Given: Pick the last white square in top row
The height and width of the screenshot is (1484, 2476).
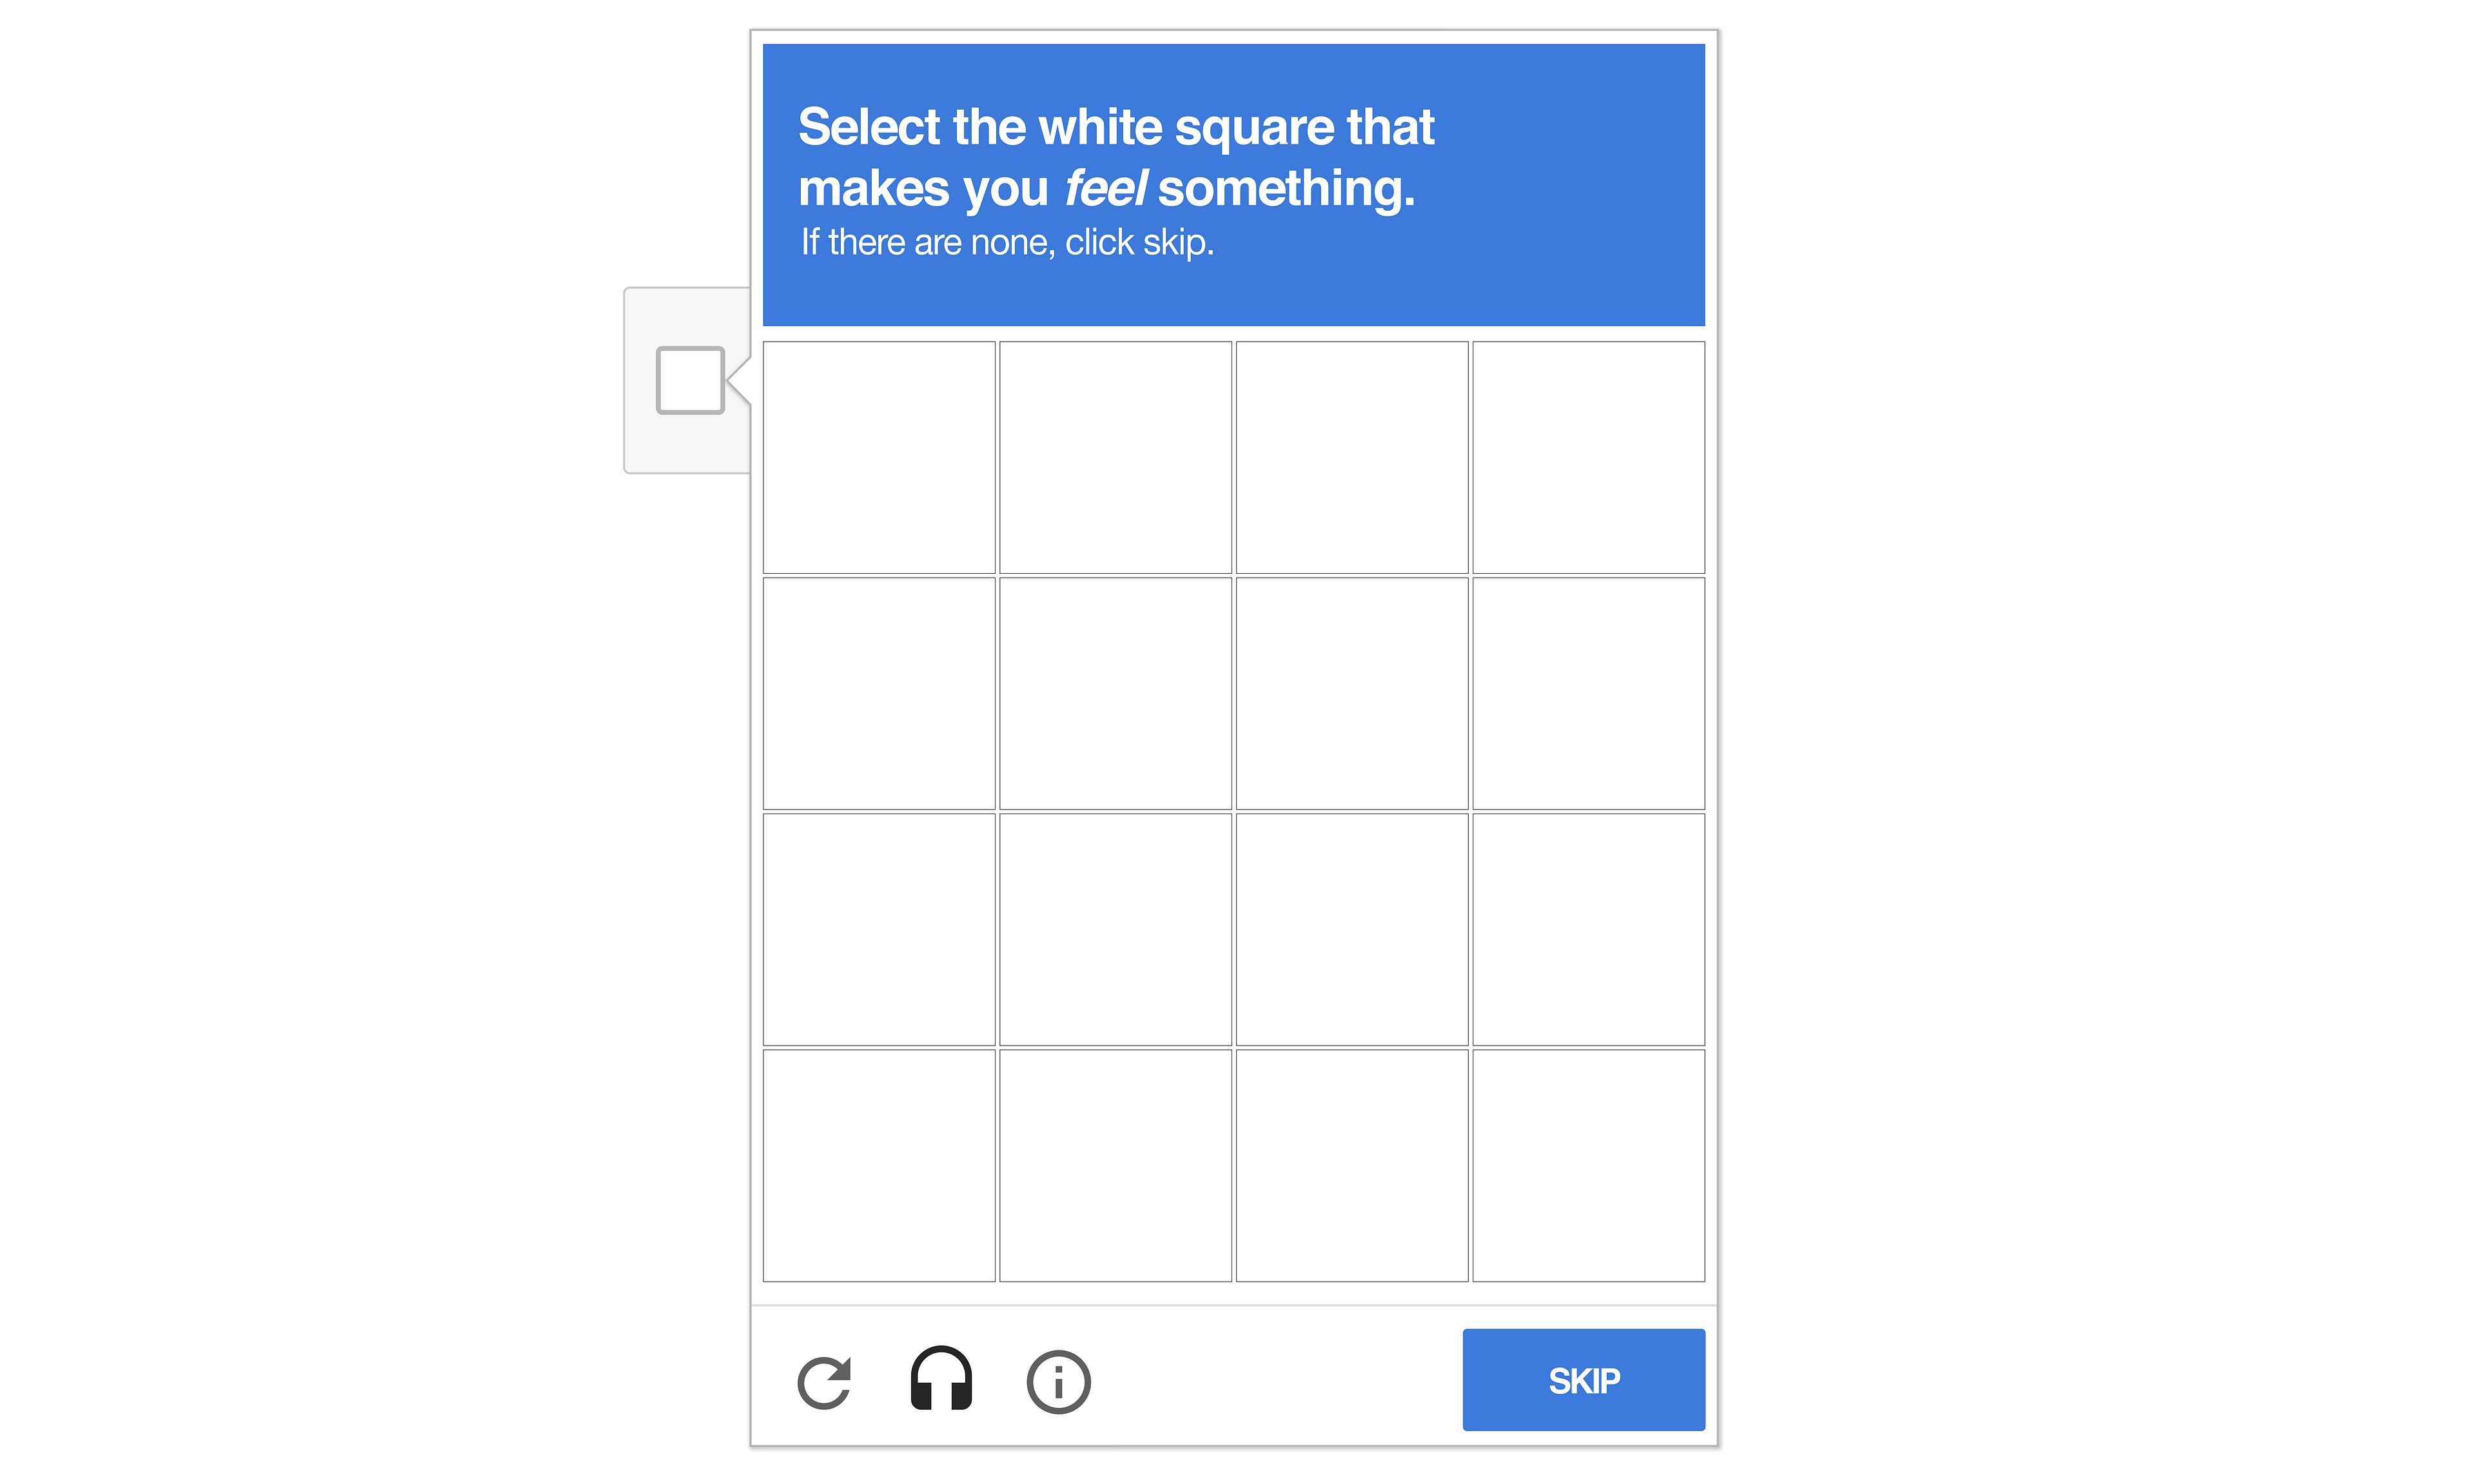Looking at the screenshot, I should 1588,457.
